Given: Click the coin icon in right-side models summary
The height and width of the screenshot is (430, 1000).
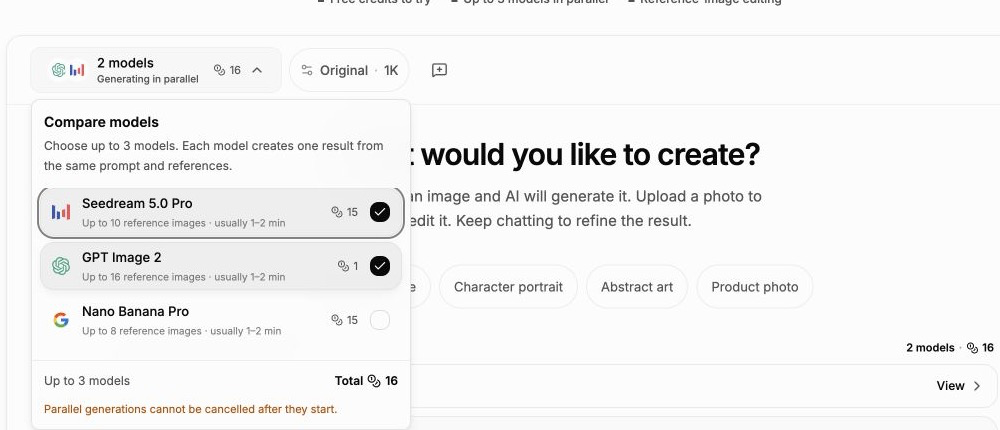Looking at the screenshot, I should point(972,348).
